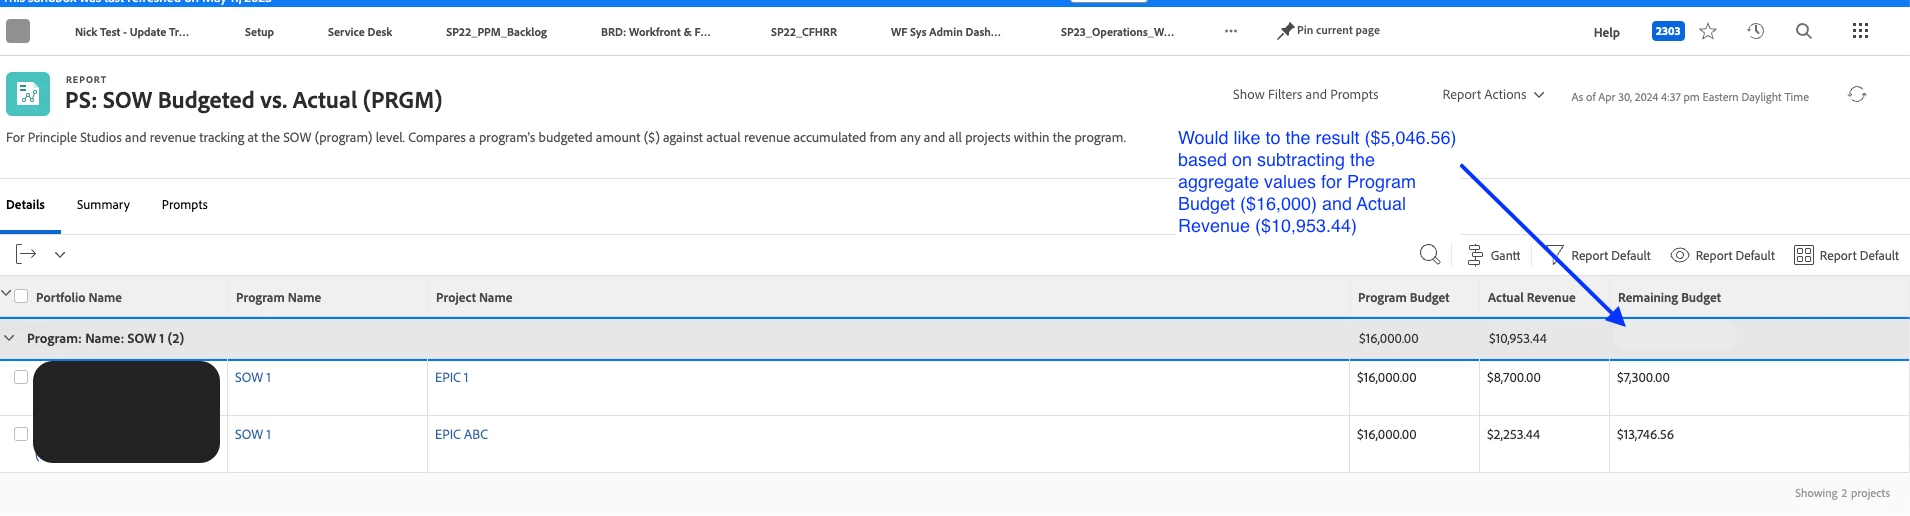Open SOW 1 program link in EPIC 1 row

(x=253, y=377)
